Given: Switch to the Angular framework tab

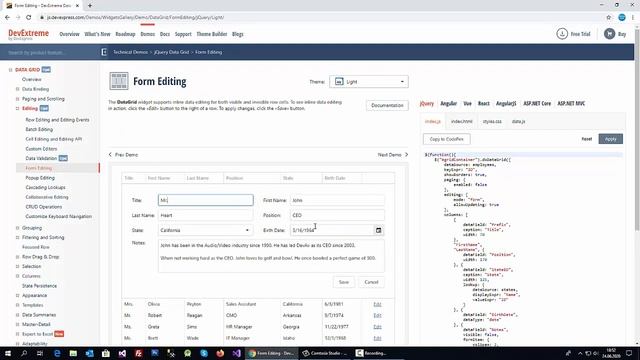Looking at the screenshot, I should pos(449,104).
